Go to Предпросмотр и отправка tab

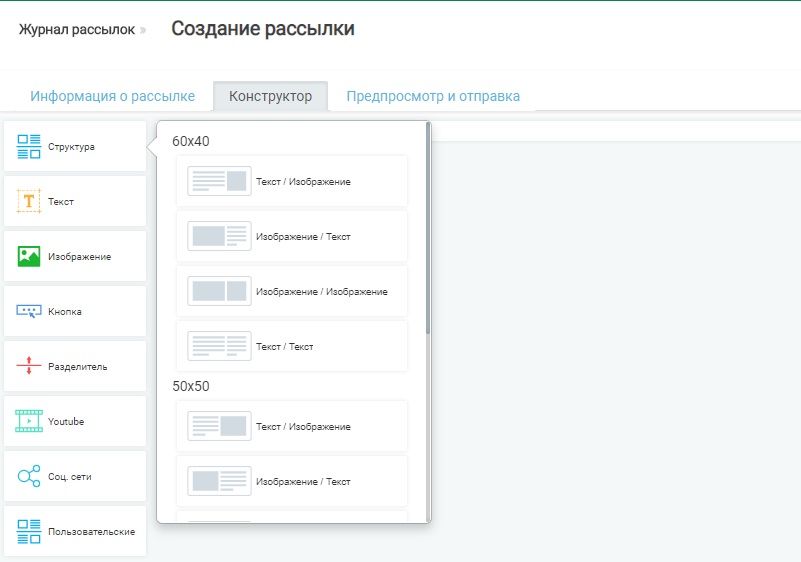[x=433, y=97]
